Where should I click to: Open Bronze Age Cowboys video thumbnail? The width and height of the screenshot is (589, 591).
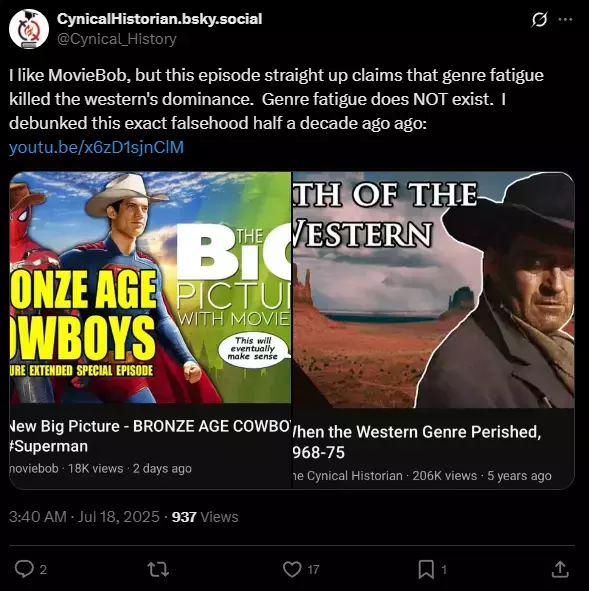click(x=150, y=288)
